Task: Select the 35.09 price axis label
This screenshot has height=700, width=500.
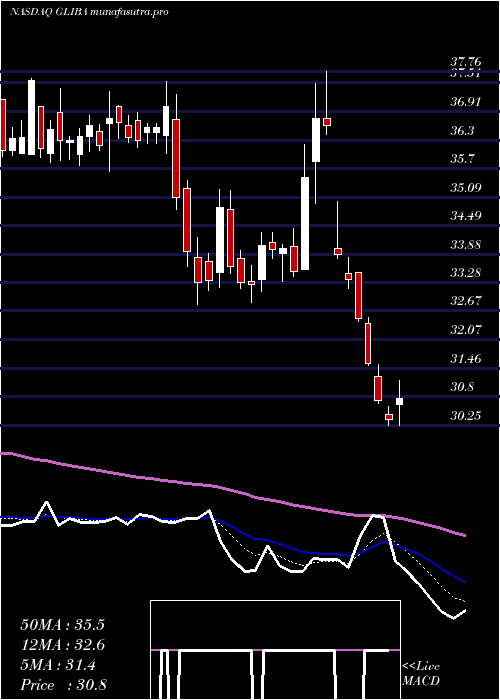Action: click(x=466, y=188)
